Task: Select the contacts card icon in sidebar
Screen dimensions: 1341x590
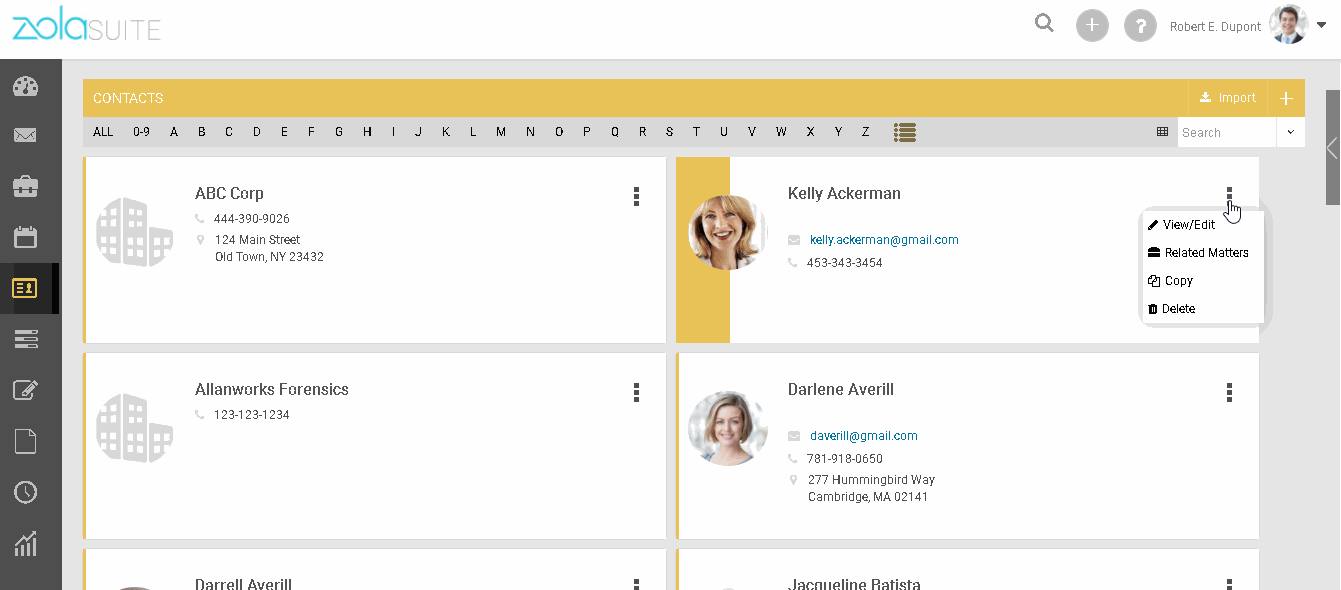Action: click(x=25, y=288)
